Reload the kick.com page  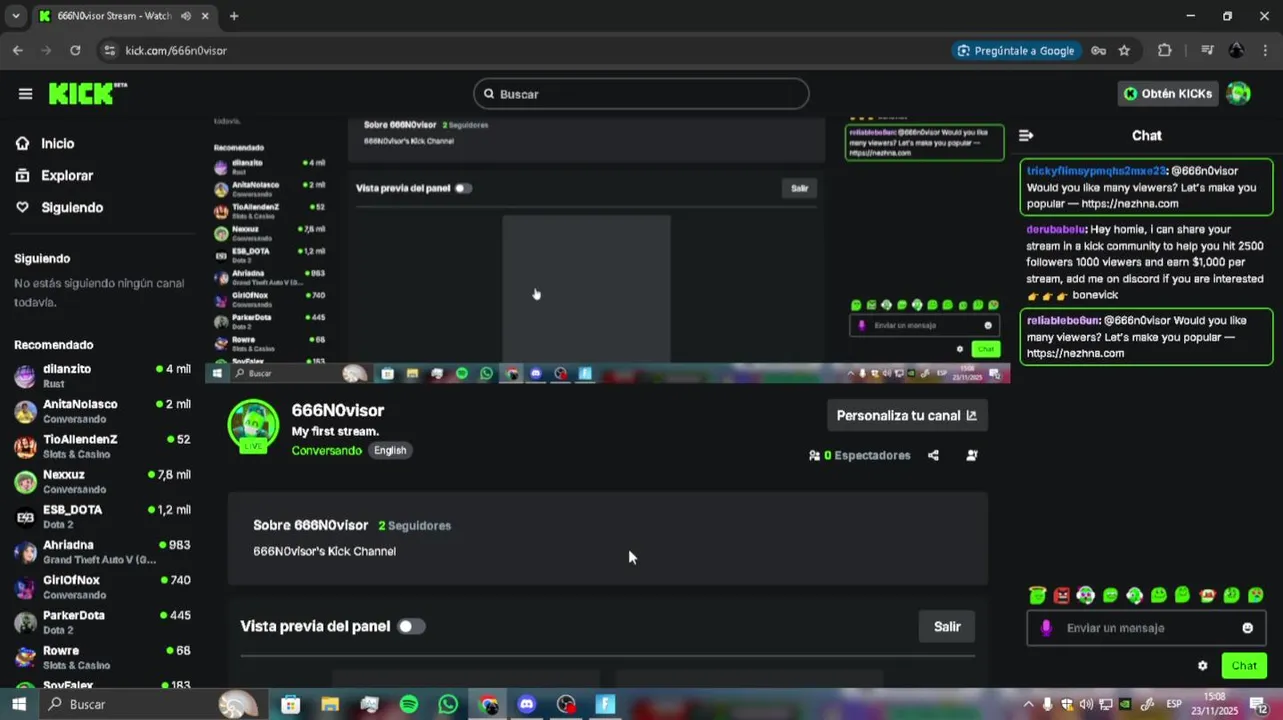[75, 50]
